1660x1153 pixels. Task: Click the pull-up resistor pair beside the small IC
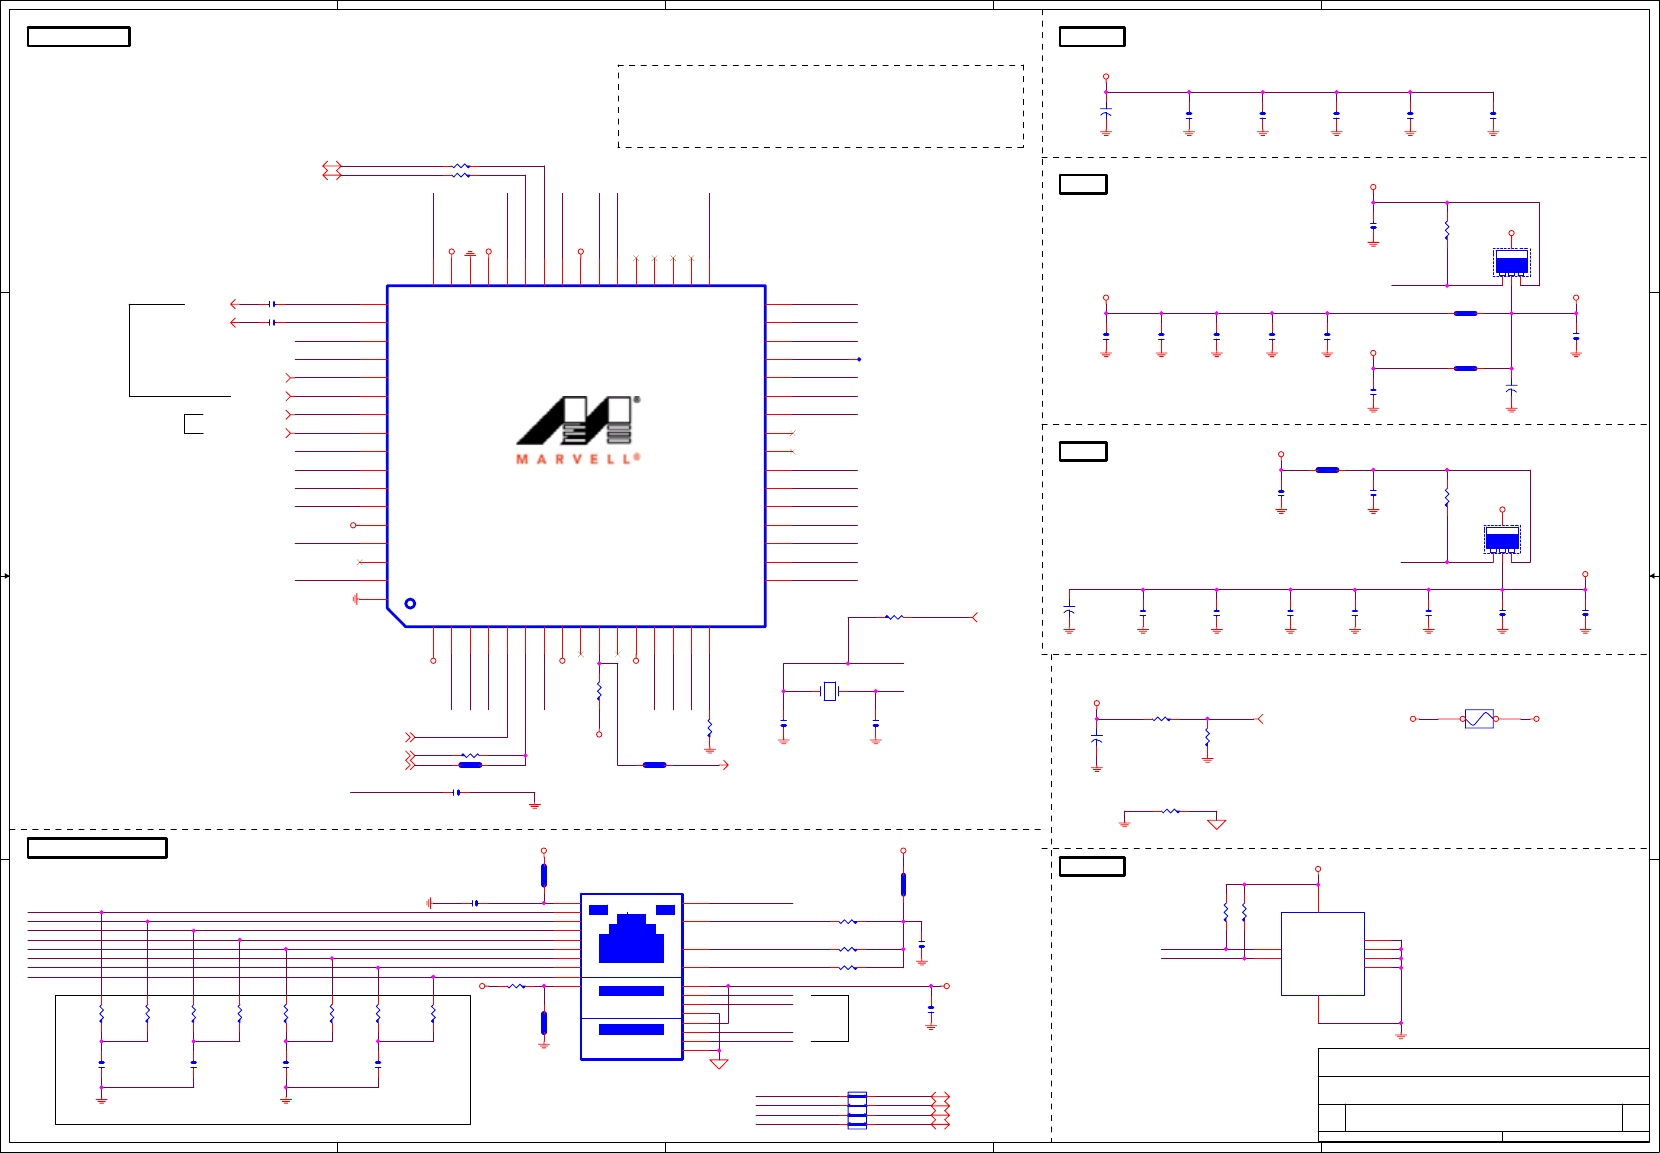pyautogui.click(x=1235, y=913)
